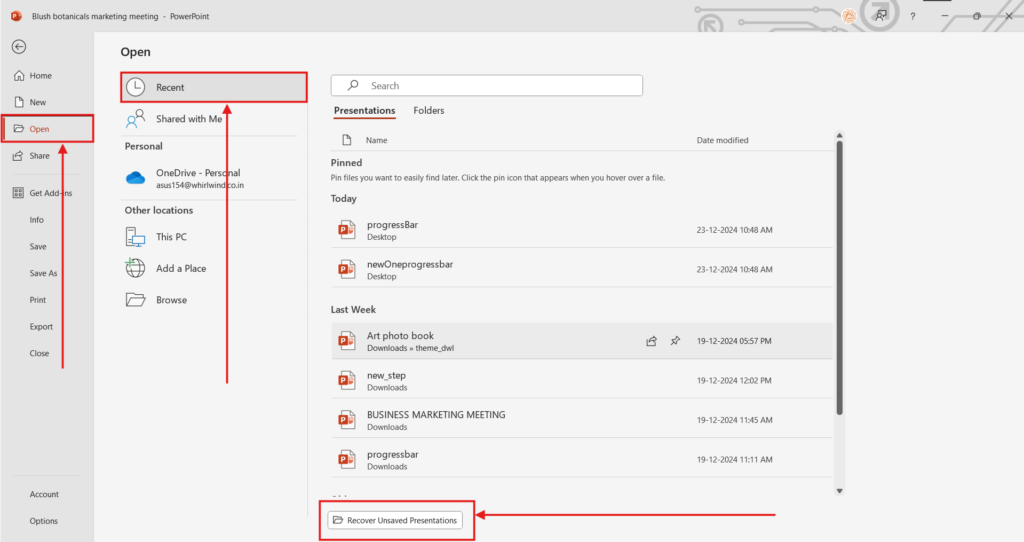Image resolution: width=1024 pixels, height=542 pixels.
Task: Open the Browse folder option
Action: [x=171, y=300]
